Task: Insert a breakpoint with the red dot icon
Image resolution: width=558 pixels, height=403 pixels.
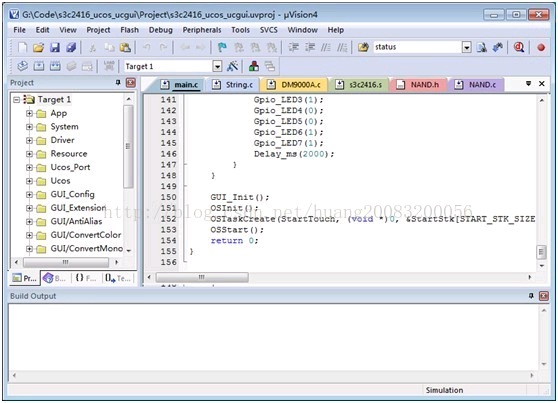Action: [541, 48]
